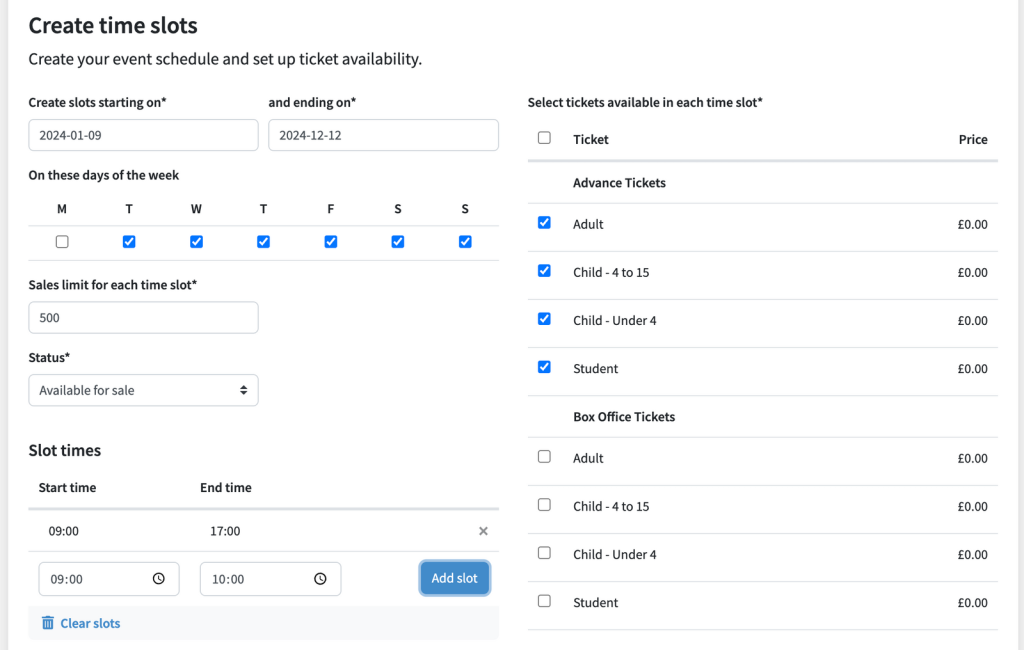This screenshot has height=650, width=1024.
Task: Click the Clear slots link
Action: point(90,623)
